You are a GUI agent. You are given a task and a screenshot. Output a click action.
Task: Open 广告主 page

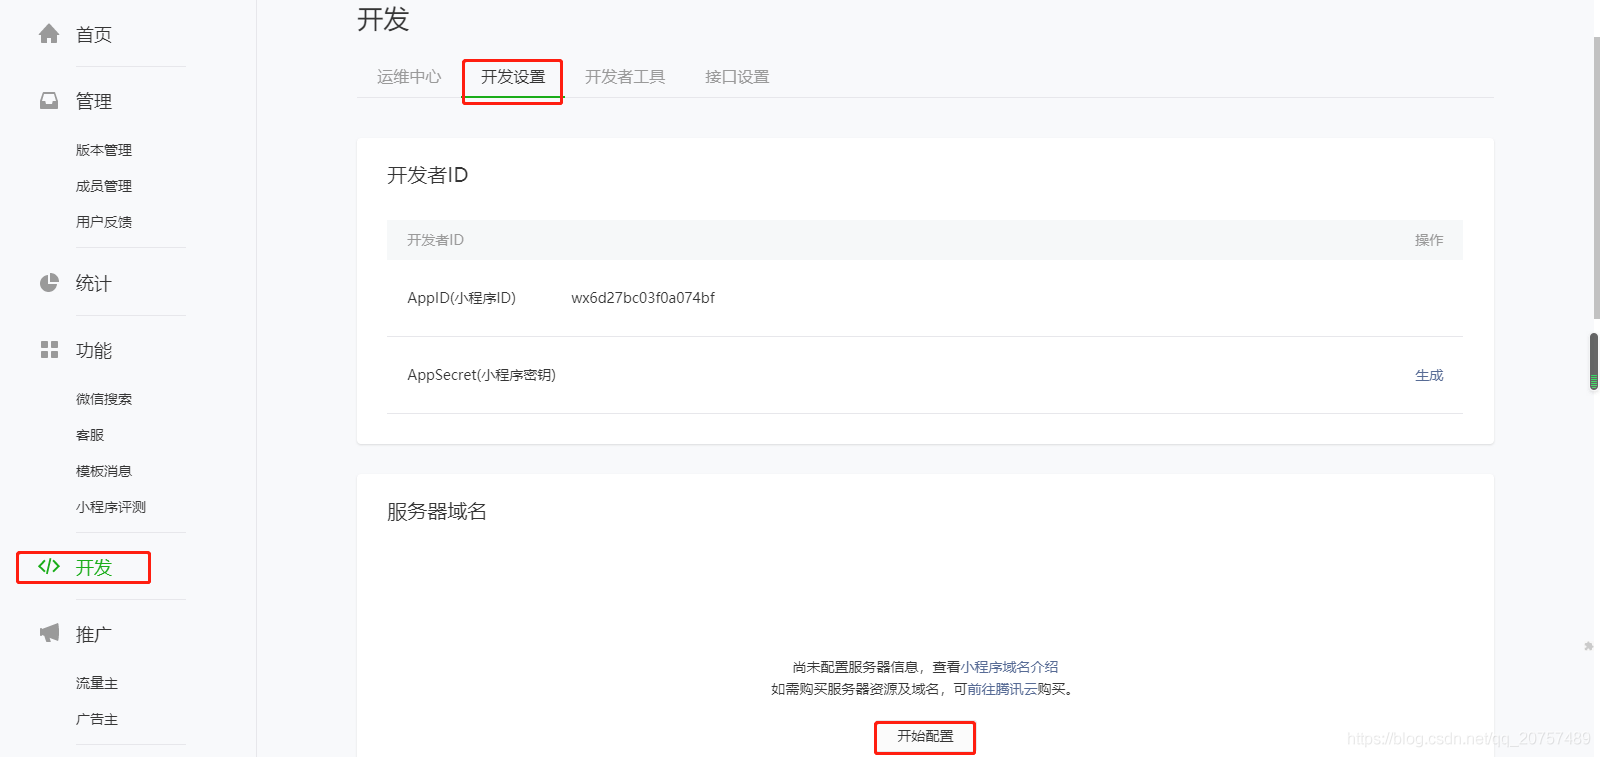point(97,719)
